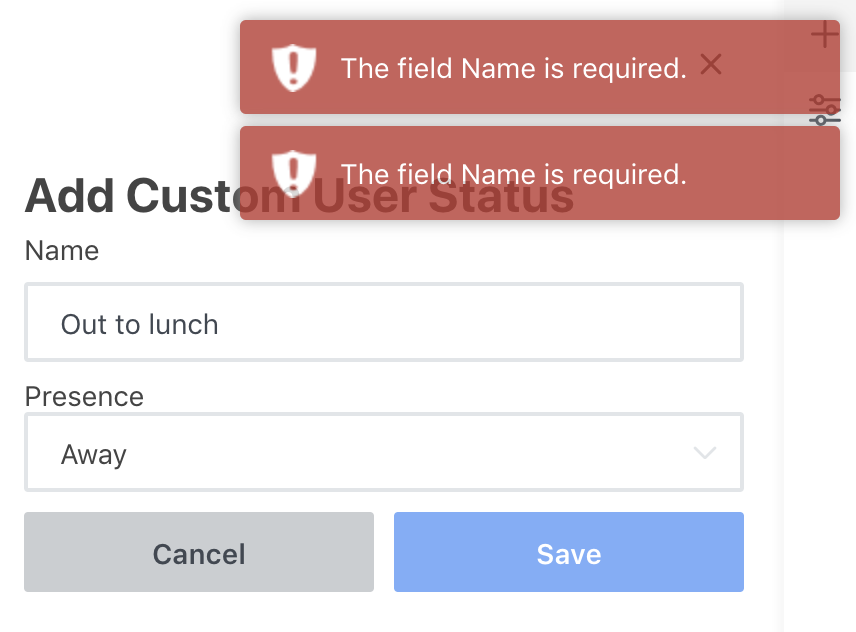
Task: Click empty area right of 'Out to lunch'
Action: [x=500, y=322]
